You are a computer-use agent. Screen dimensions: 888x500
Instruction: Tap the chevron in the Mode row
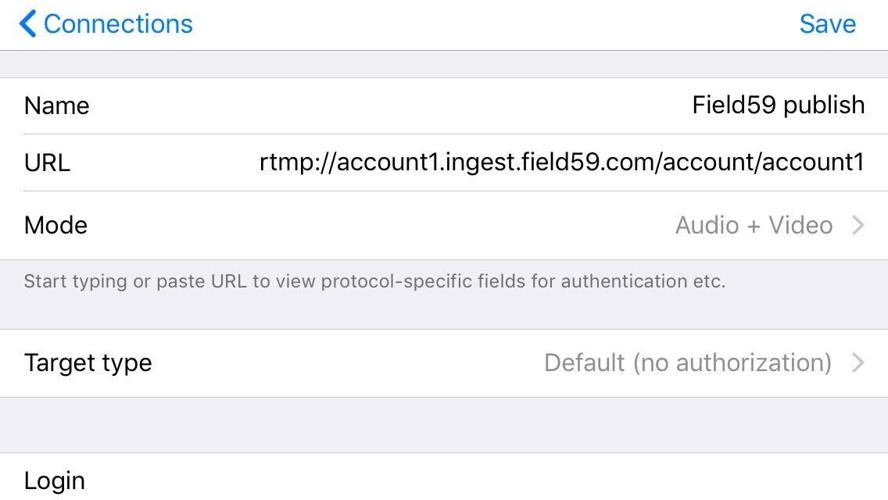(858, 225)
